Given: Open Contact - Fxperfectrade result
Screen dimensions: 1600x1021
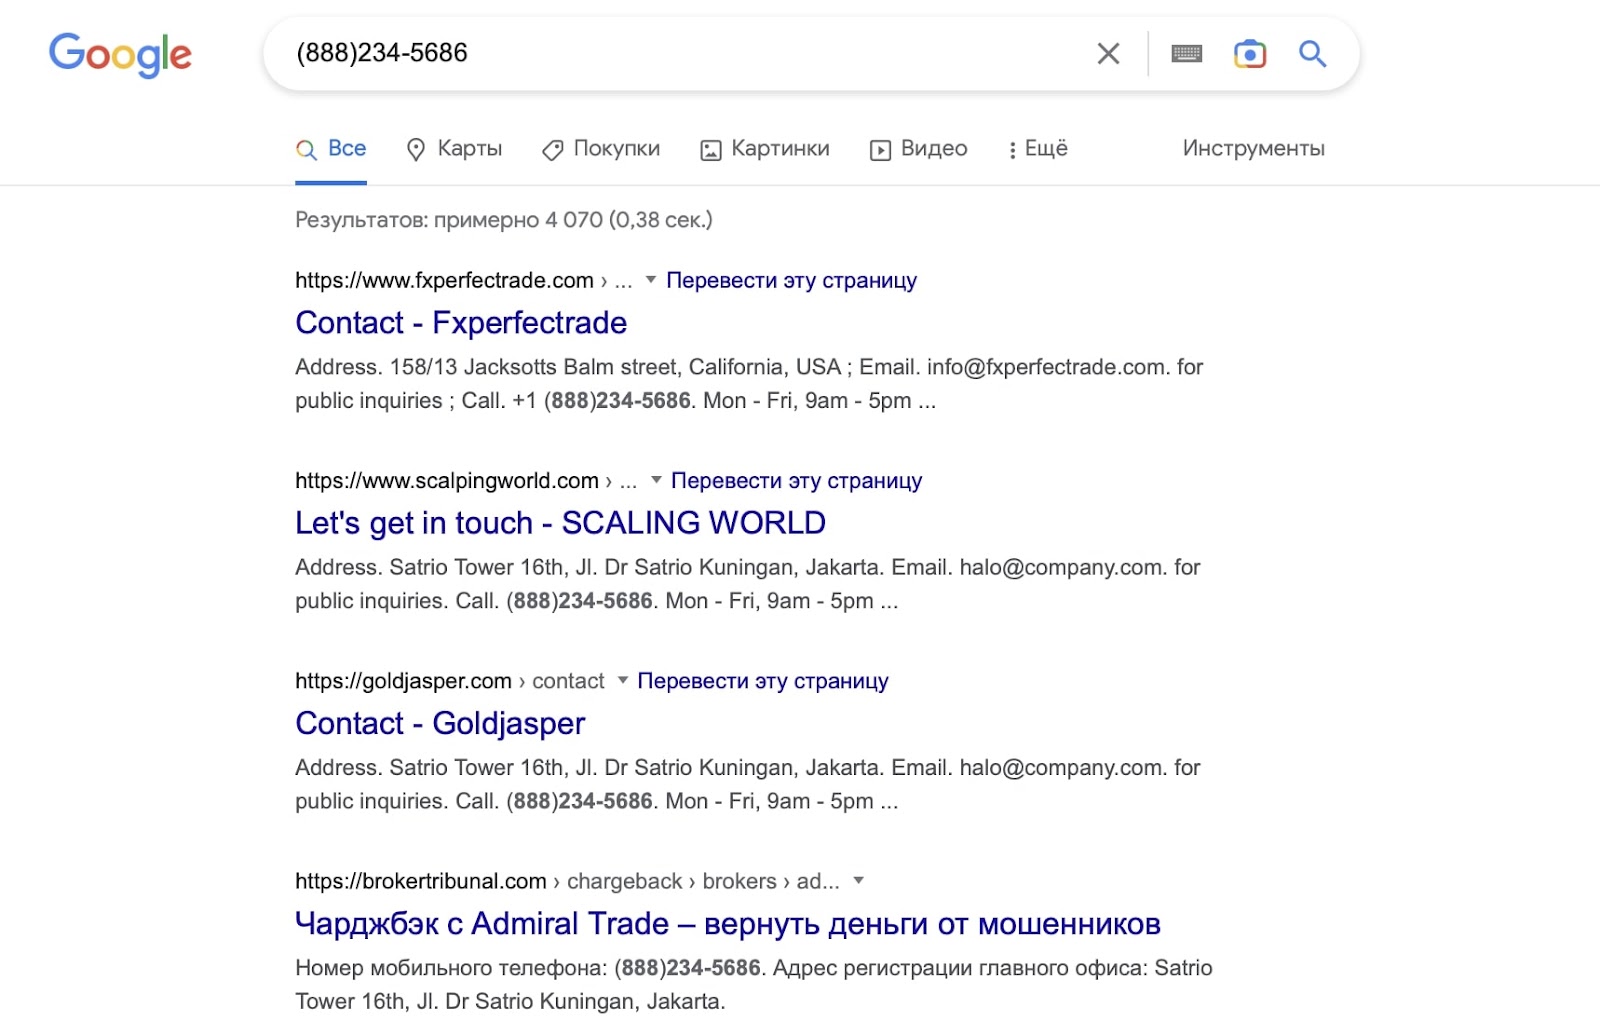Looking at the screenshot, I should click(461, 323).
